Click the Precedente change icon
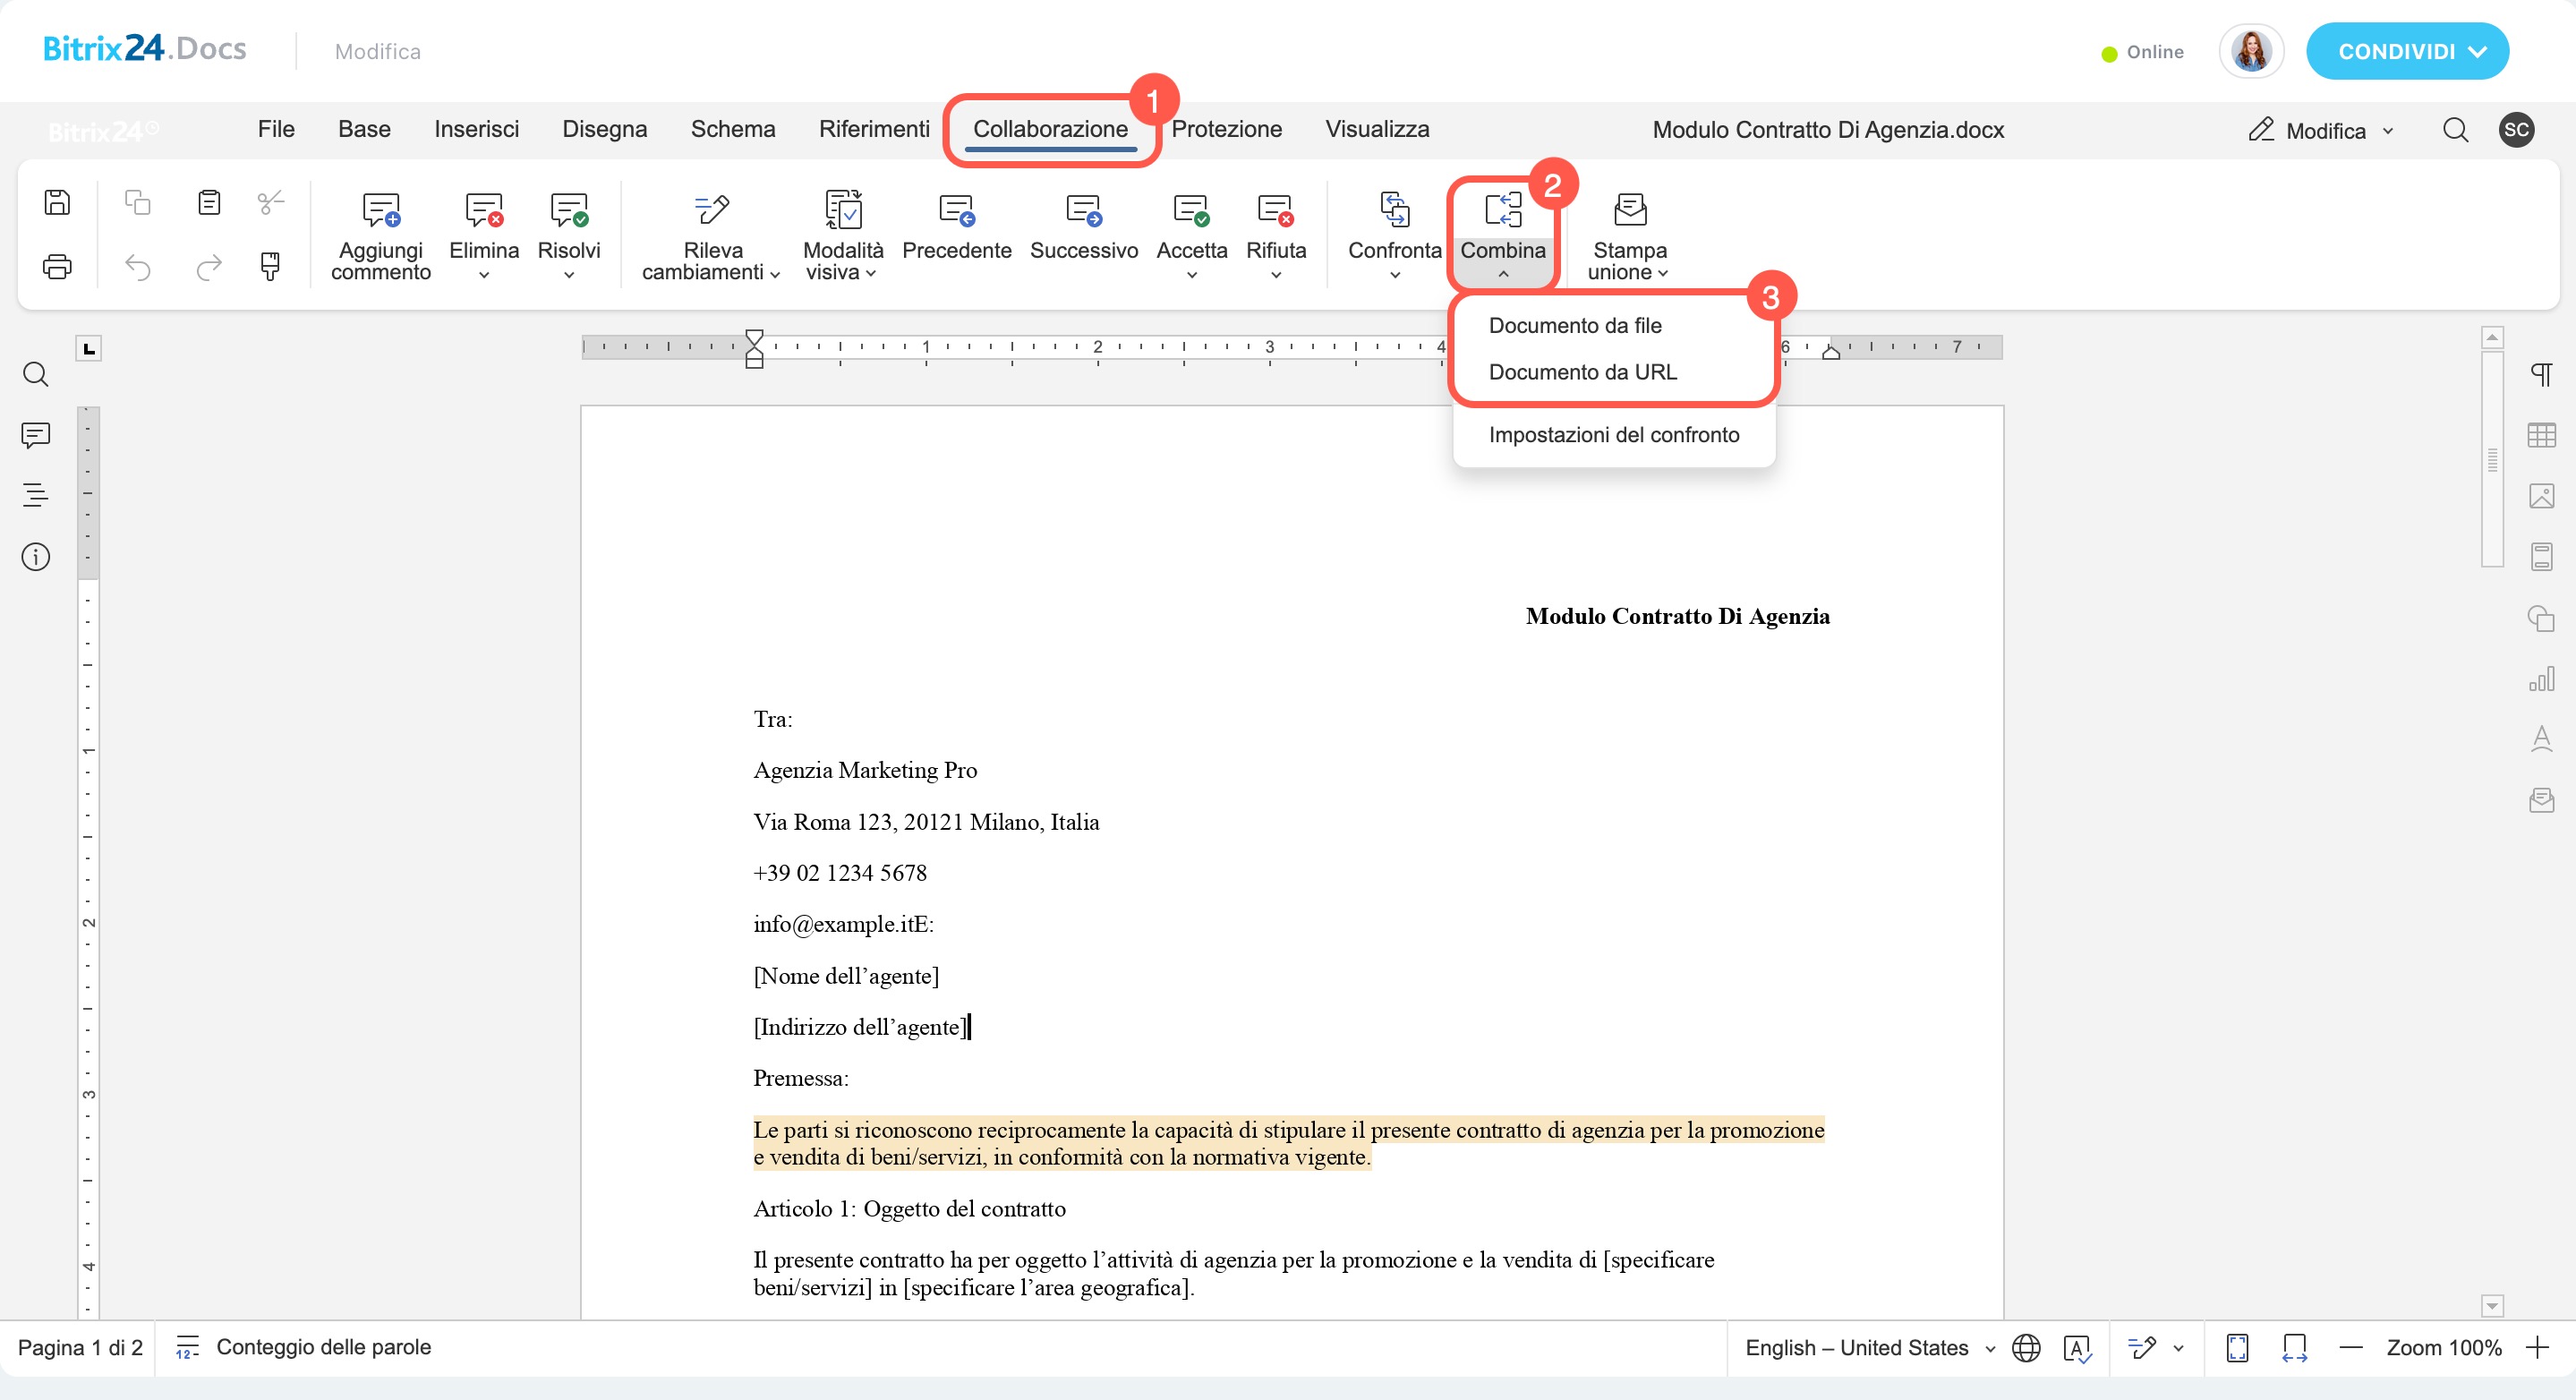2576x1400 pixels. coord(956,210)
